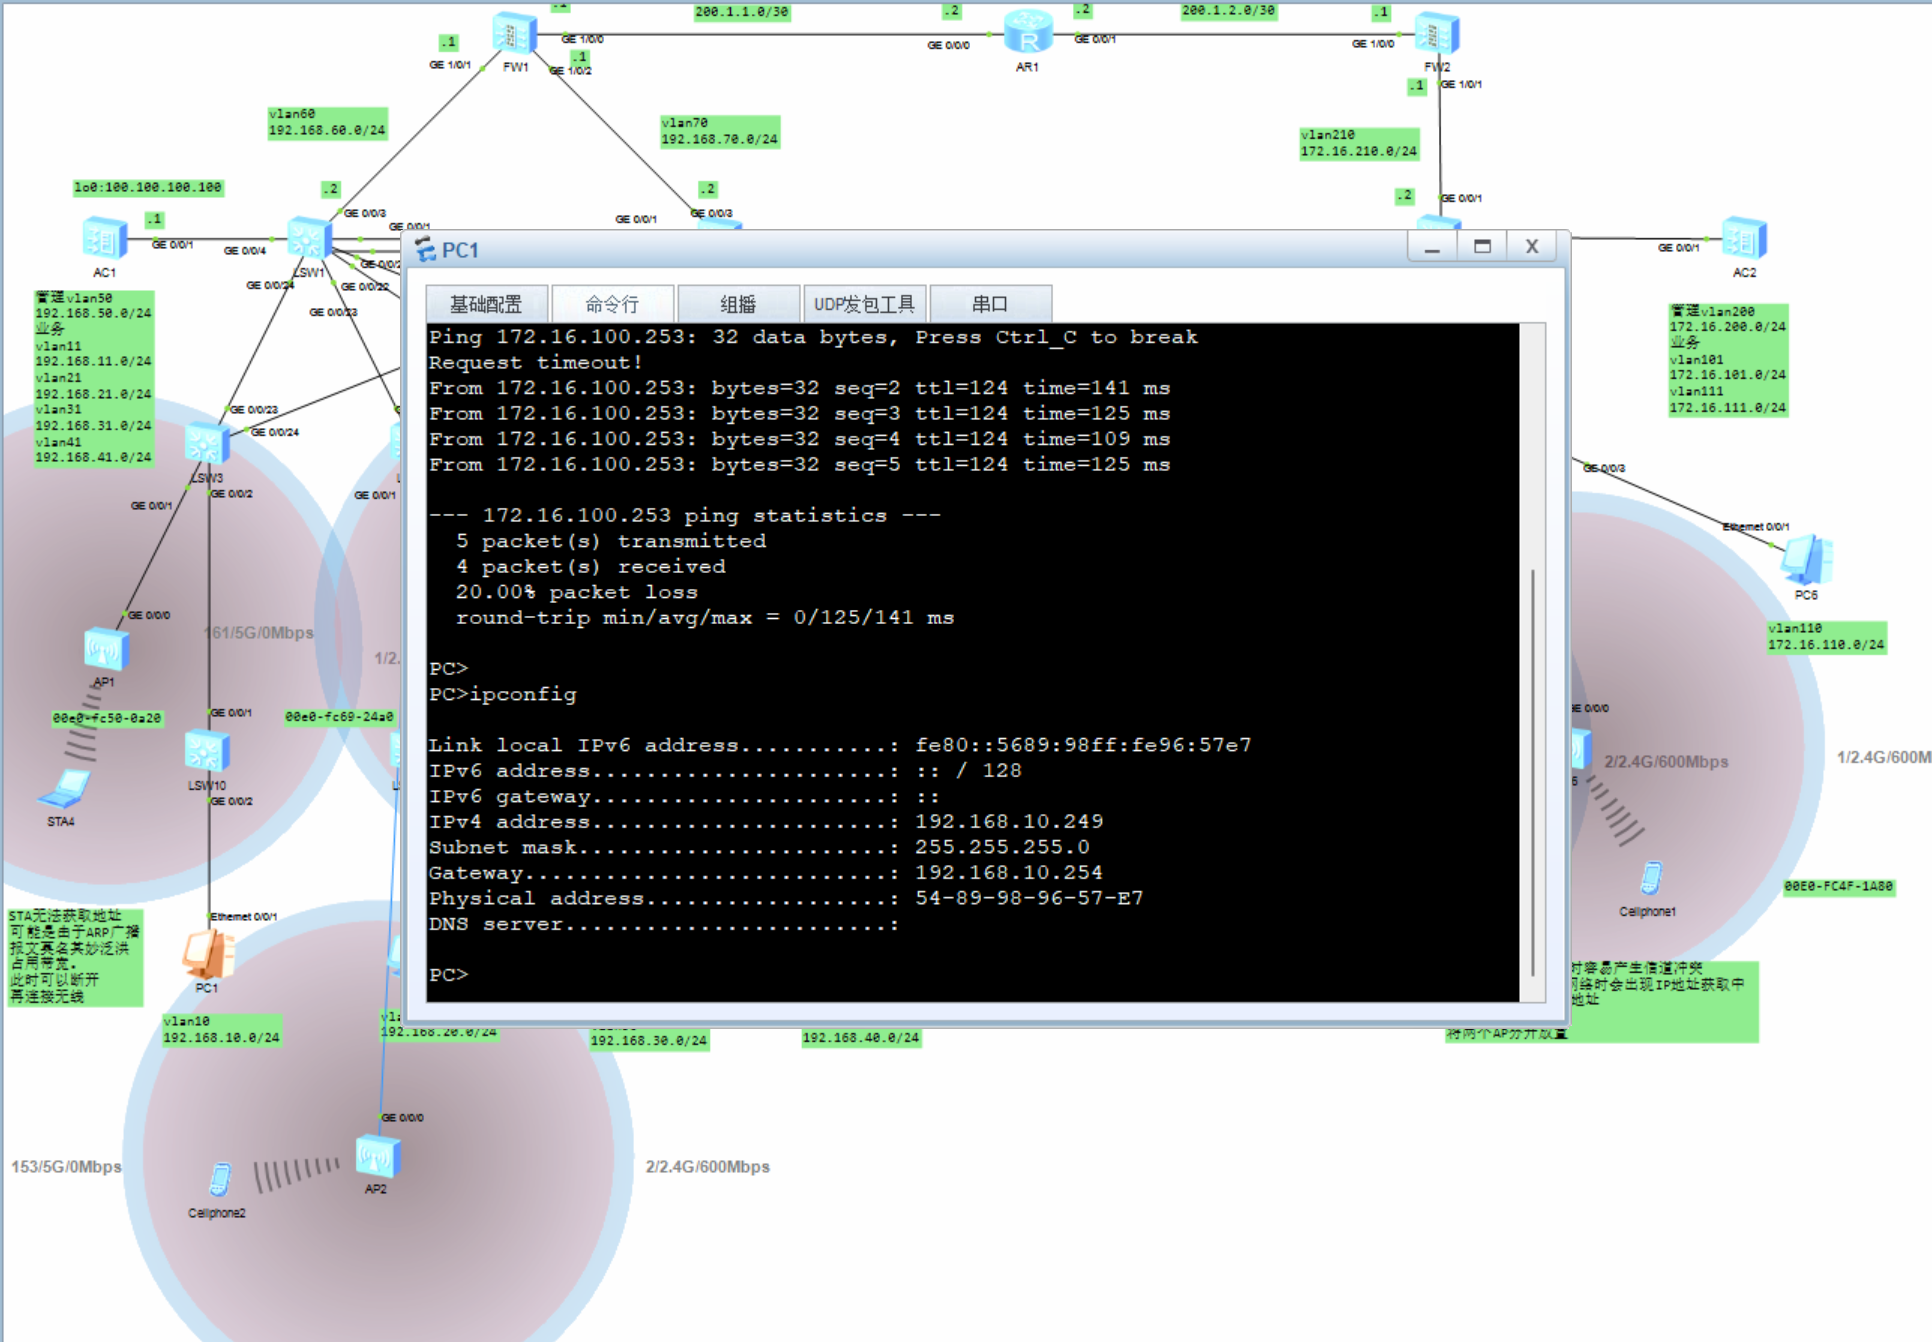Select the AC2 access controller icon

tap(1744, 240)
